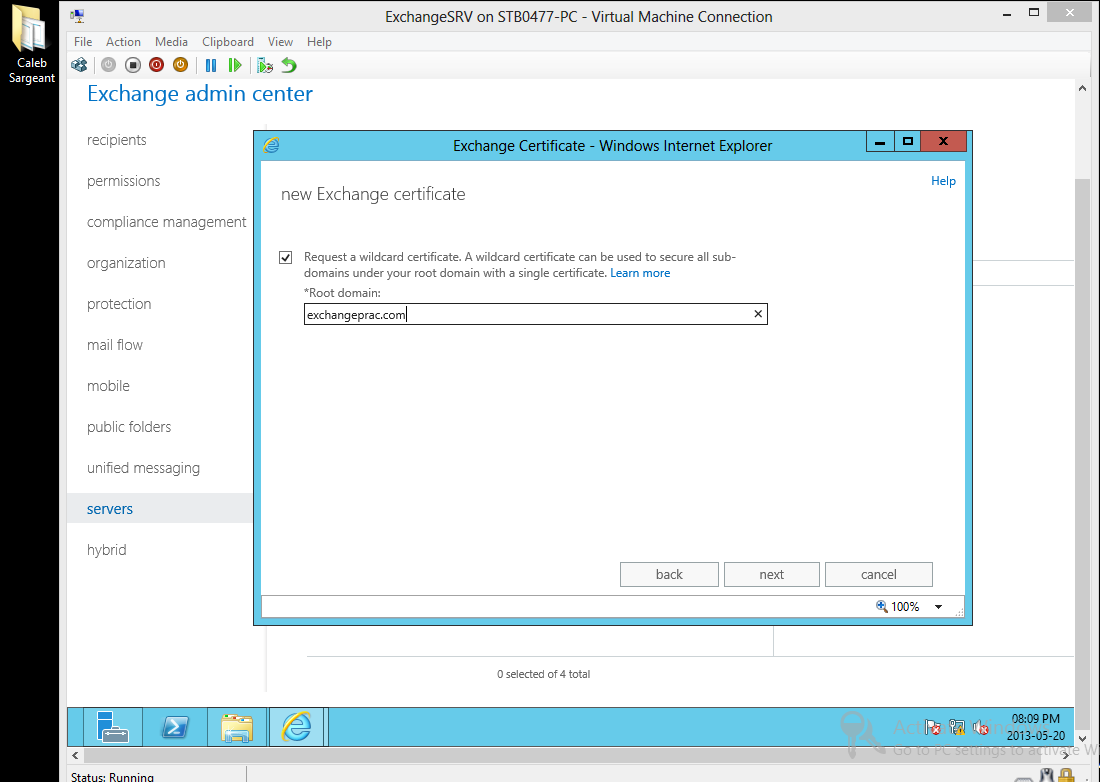Image resolution: width=1100 pixels, height=782 pixels.
Task: Open the File menu
Action: pyautogui.click(x=83, y=42)
